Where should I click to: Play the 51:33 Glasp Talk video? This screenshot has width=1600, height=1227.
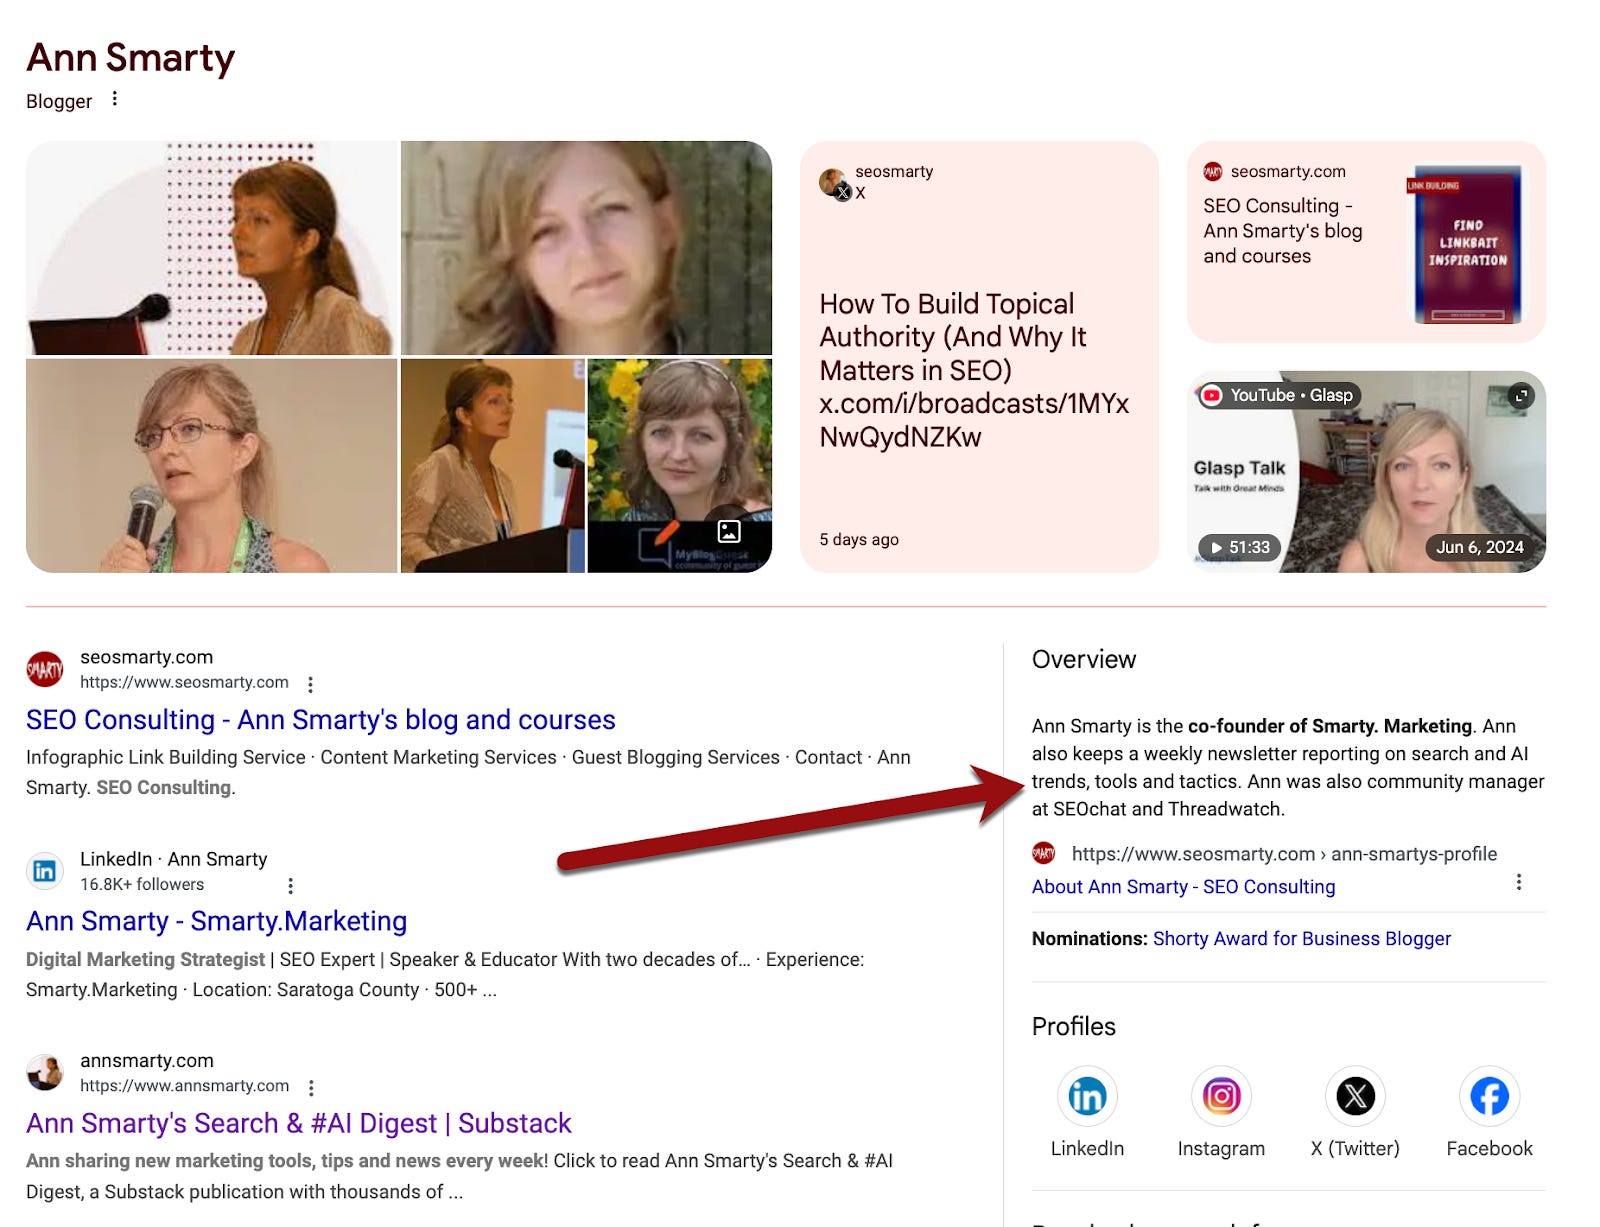(x=1240, y=547)
